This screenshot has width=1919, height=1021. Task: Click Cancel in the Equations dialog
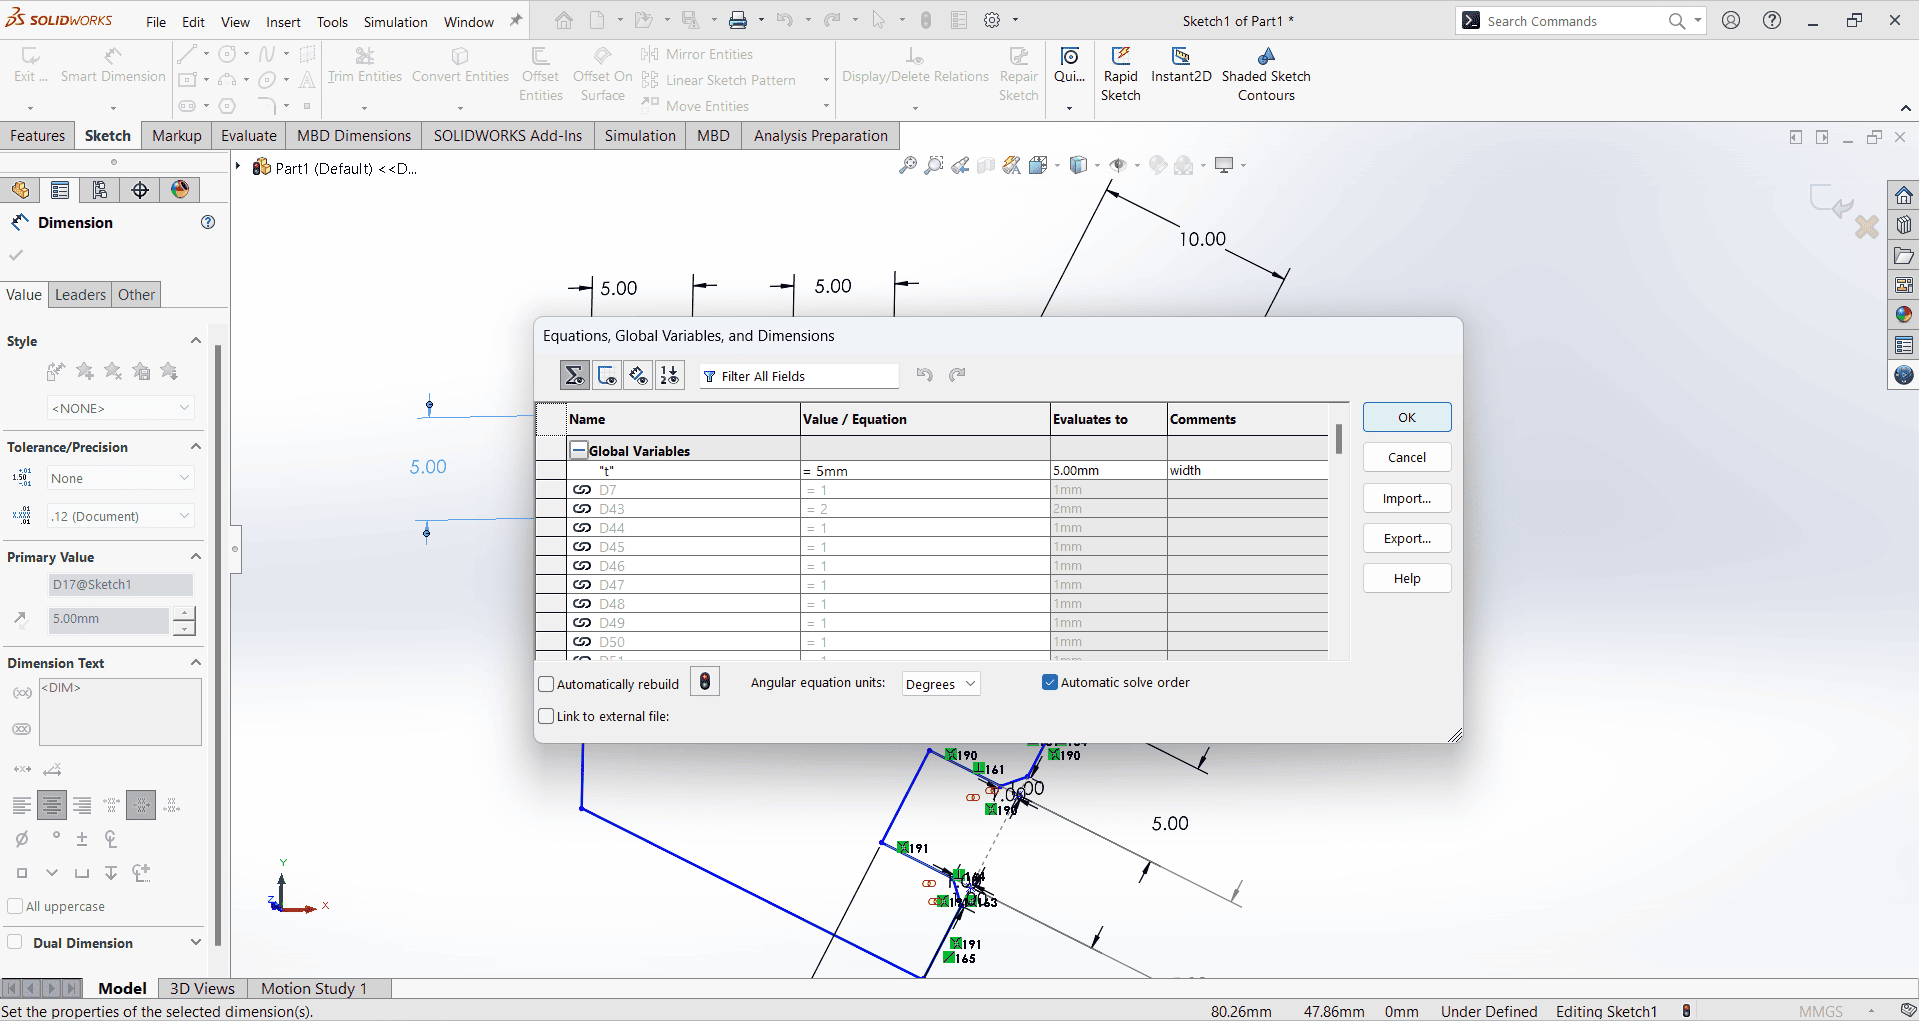tap(1407, 458)
